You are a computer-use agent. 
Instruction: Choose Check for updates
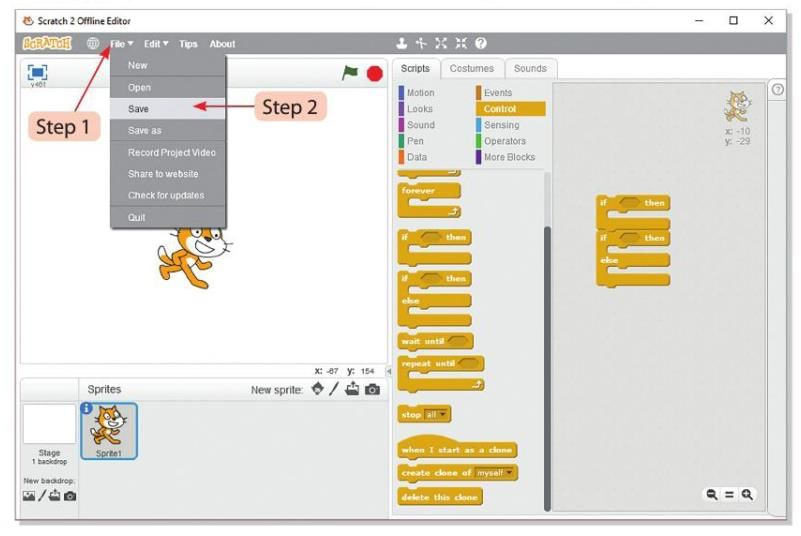tap(168, 195)
